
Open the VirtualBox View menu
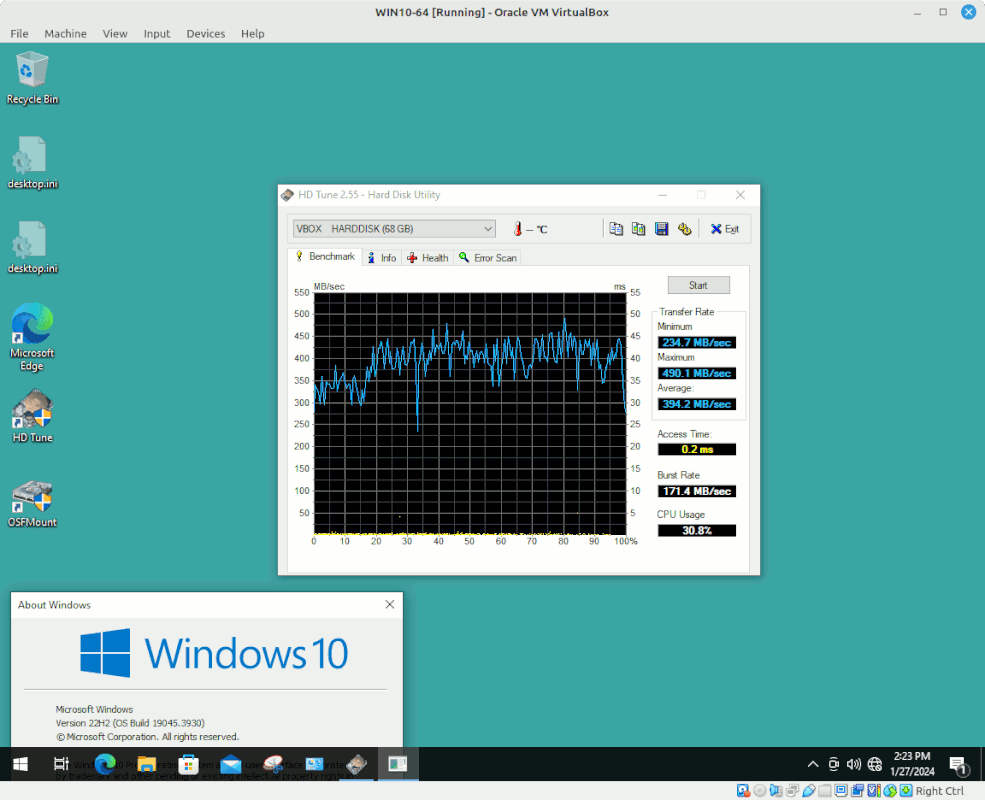click(115, 33)
